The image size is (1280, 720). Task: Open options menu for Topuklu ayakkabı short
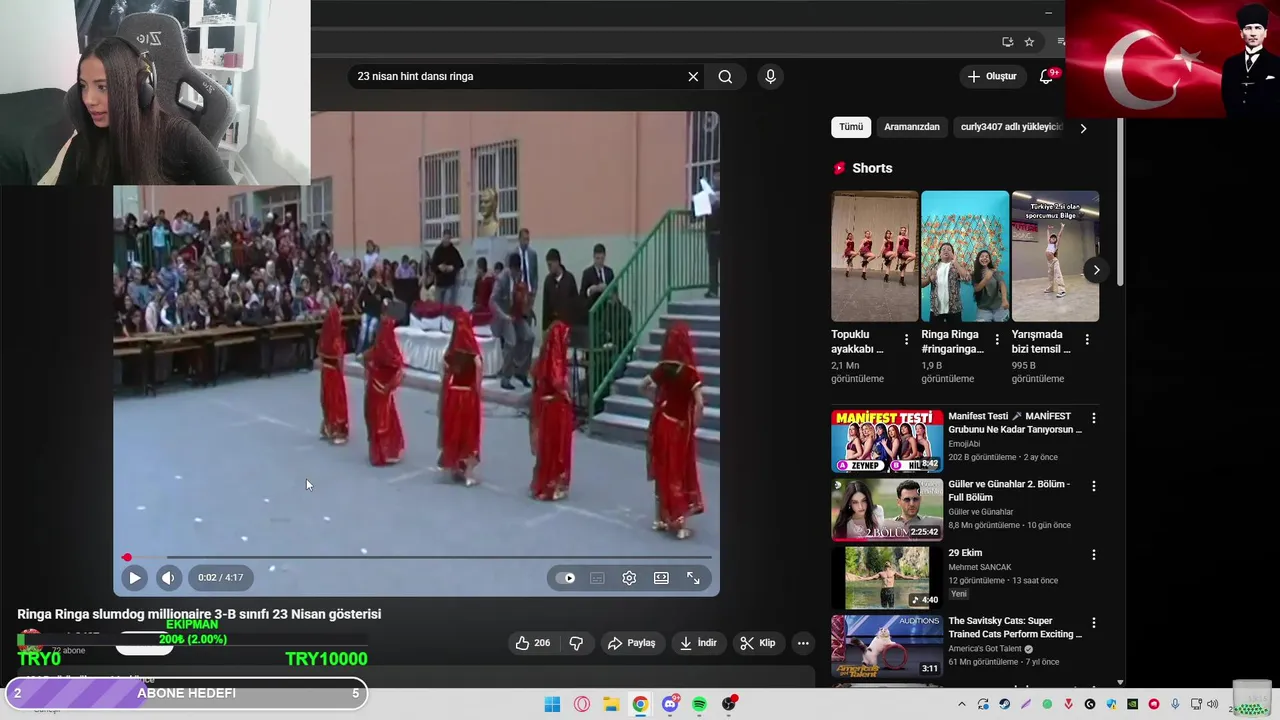tap(907, 340)
